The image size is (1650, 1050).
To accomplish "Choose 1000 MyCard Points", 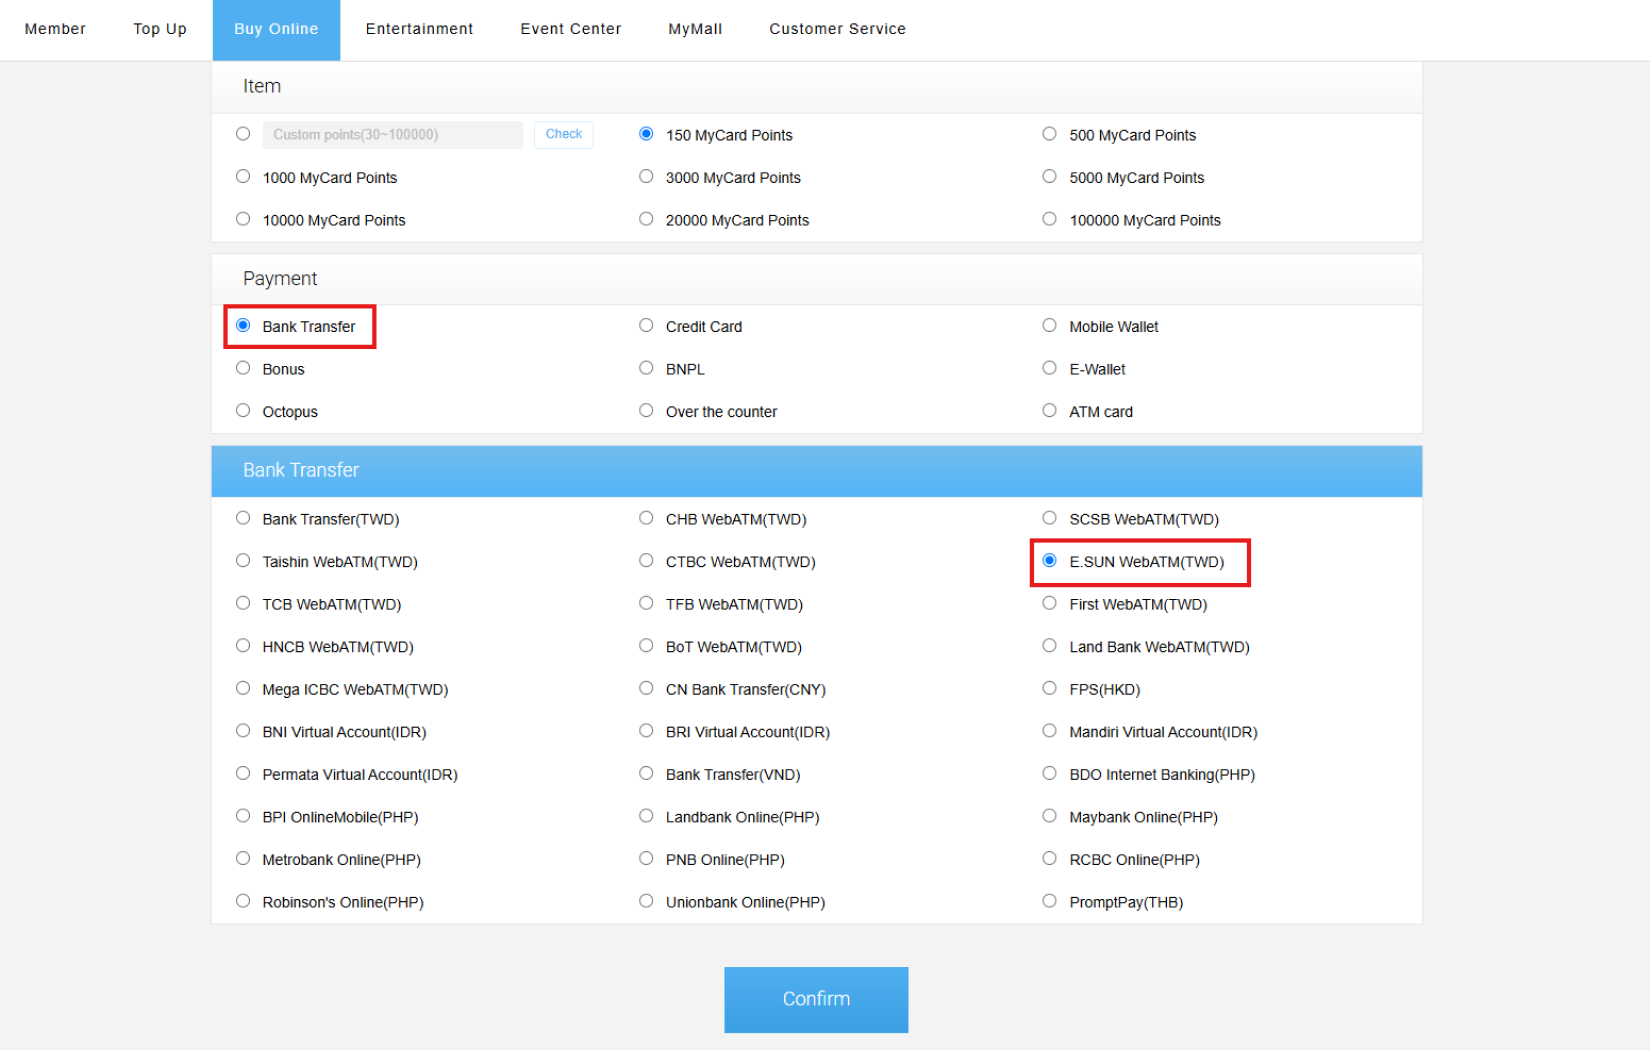I will (243, 177).
